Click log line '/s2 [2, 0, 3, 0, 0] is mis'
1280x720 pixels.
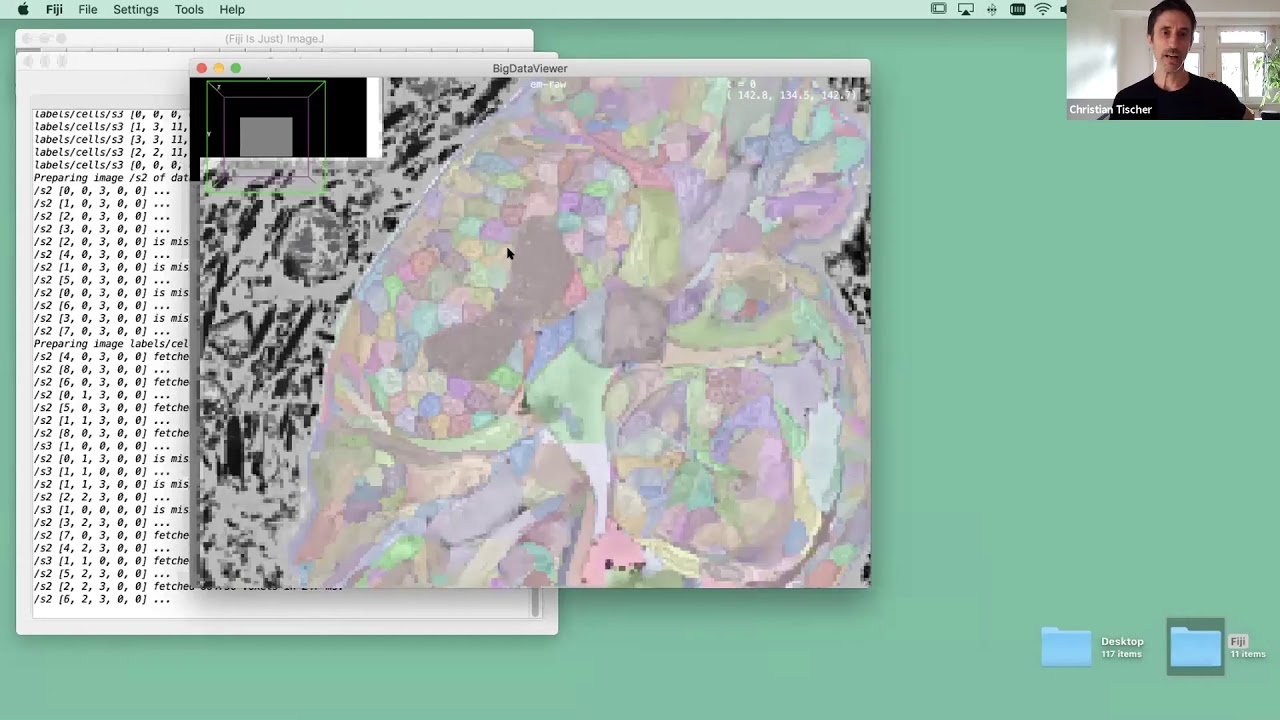click(x=110, y=242)
